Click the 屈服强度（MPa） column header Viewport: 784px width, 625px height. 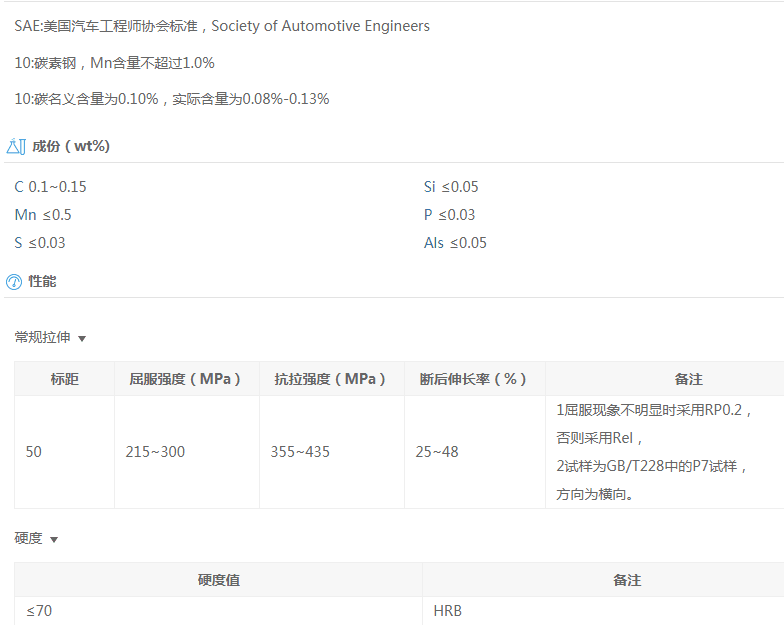pos(186,379)
